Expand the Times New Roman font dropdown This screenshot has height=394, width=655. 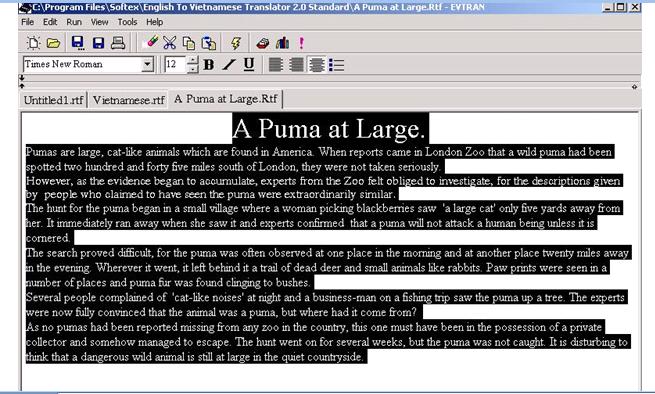[147, 64]
